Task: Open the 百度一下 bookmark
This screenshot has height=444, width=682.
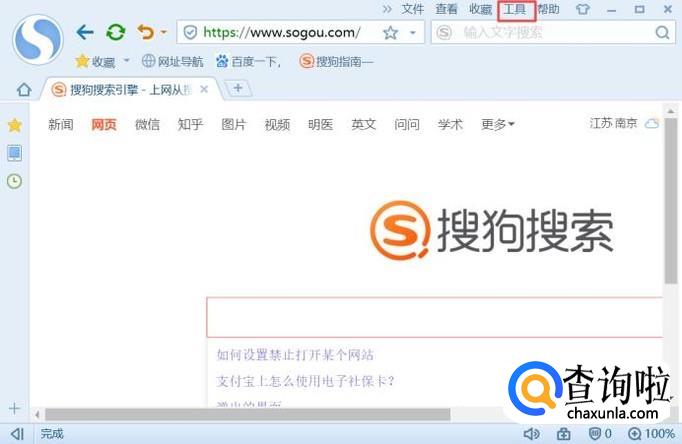Action: click(249, 62)
